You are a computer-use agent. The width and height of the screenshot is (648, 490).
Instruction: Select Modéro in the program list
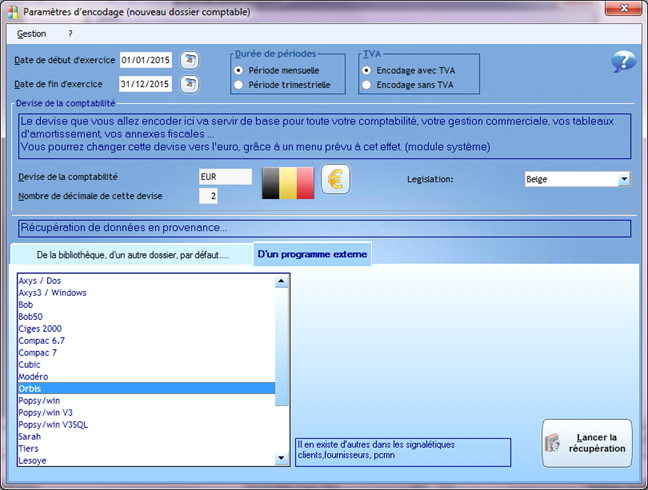tap(147, 376)
